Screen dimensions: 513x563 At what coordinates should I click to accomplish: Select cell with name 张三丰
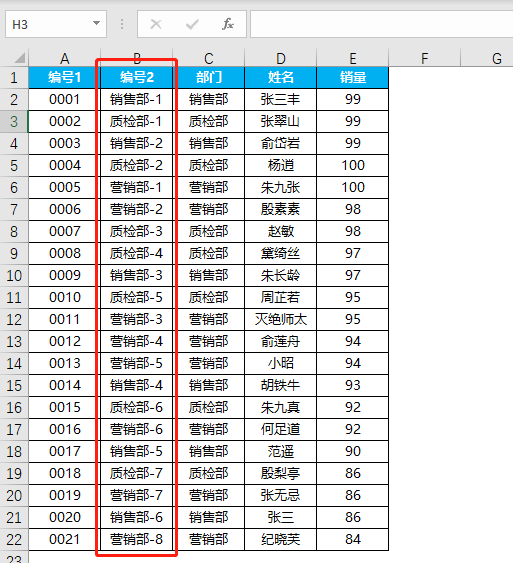(x=281, y=99)
